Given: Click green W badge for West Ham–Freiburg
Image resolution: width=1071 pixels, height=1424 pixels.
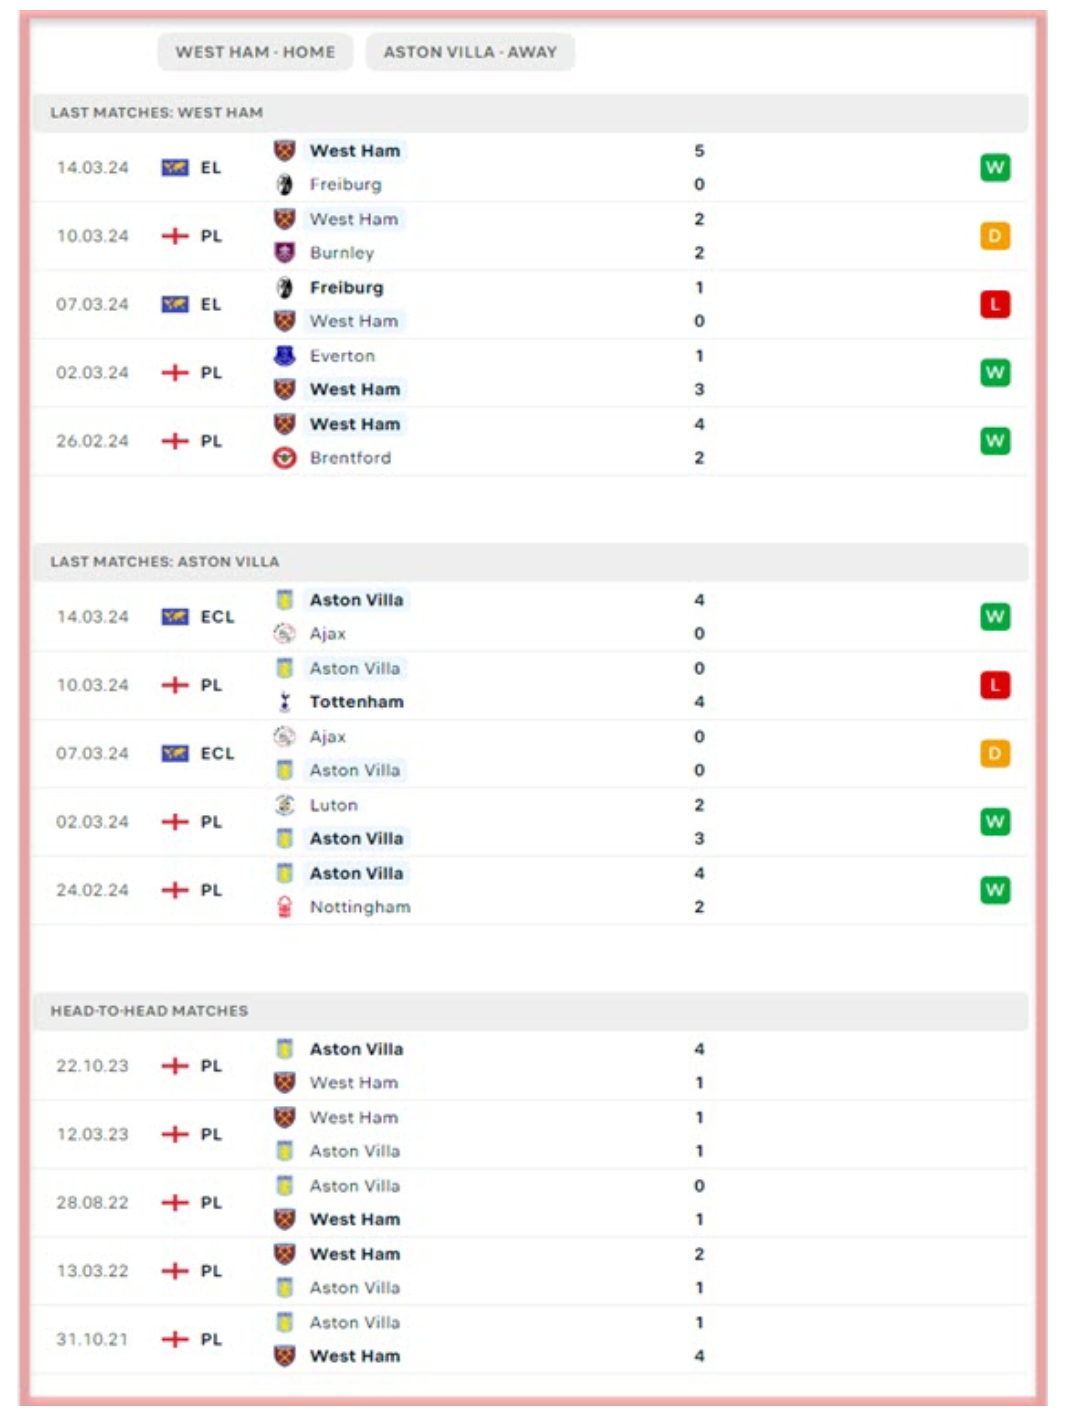Looking at the screenshot, I should pos(994,168).
